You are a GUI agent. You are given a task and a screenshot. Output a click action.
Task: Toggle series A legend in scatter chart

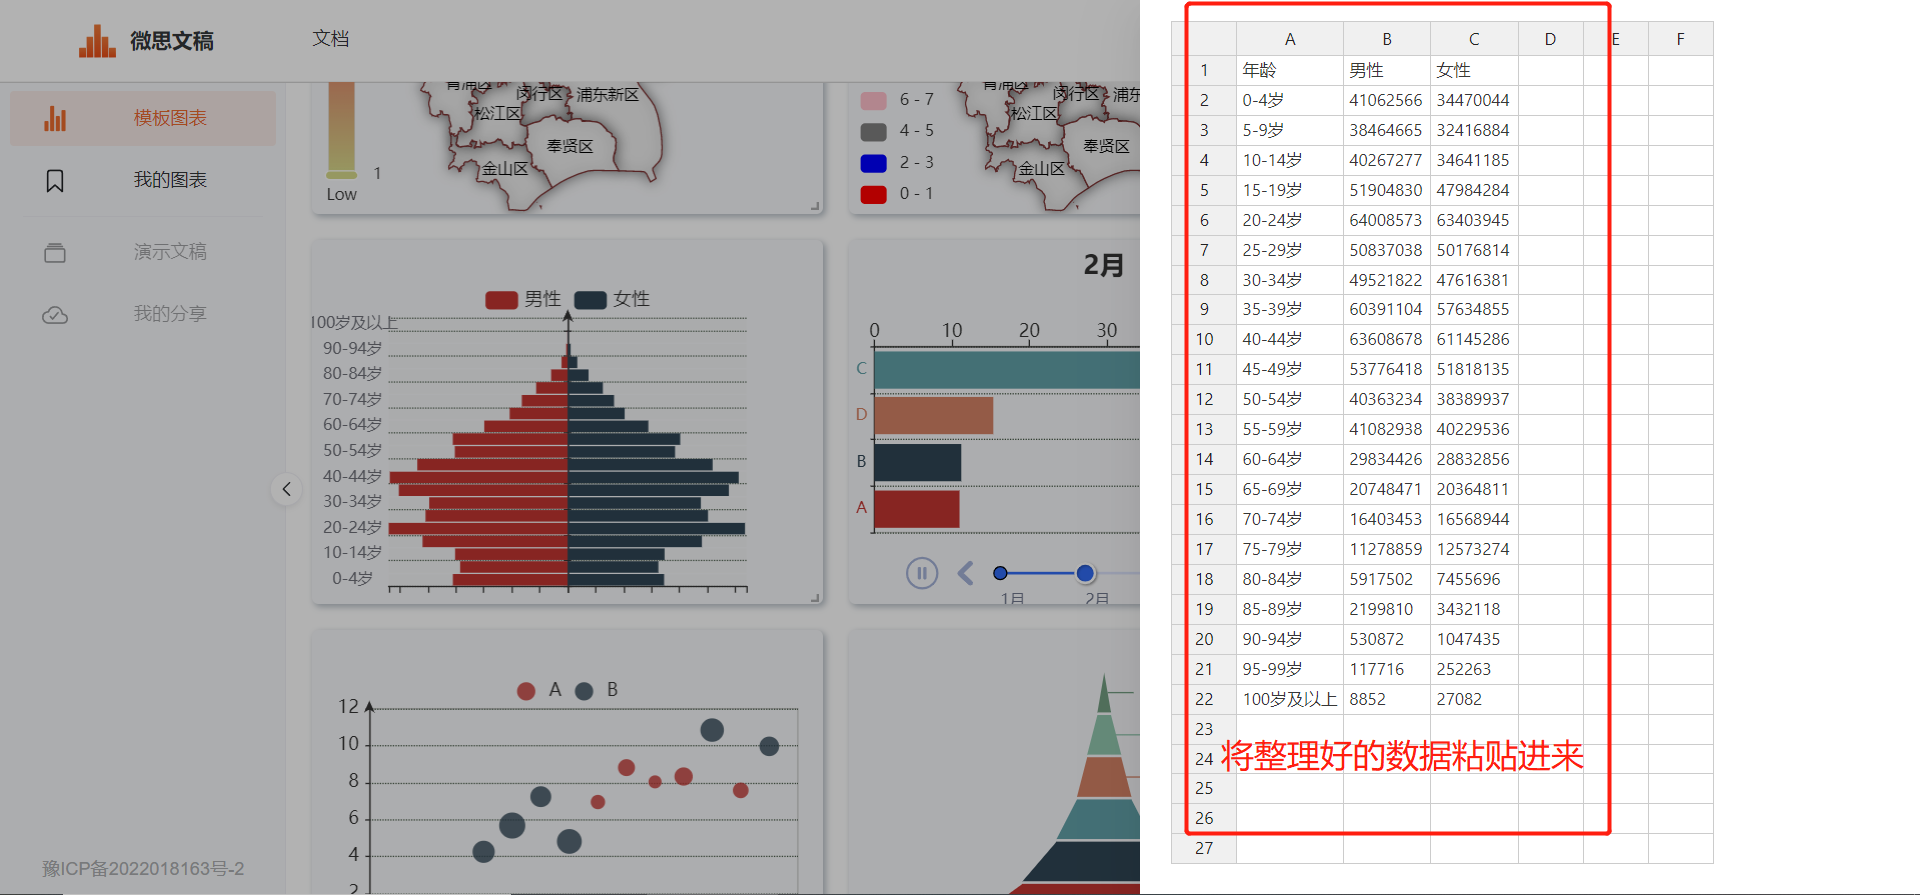540,690
